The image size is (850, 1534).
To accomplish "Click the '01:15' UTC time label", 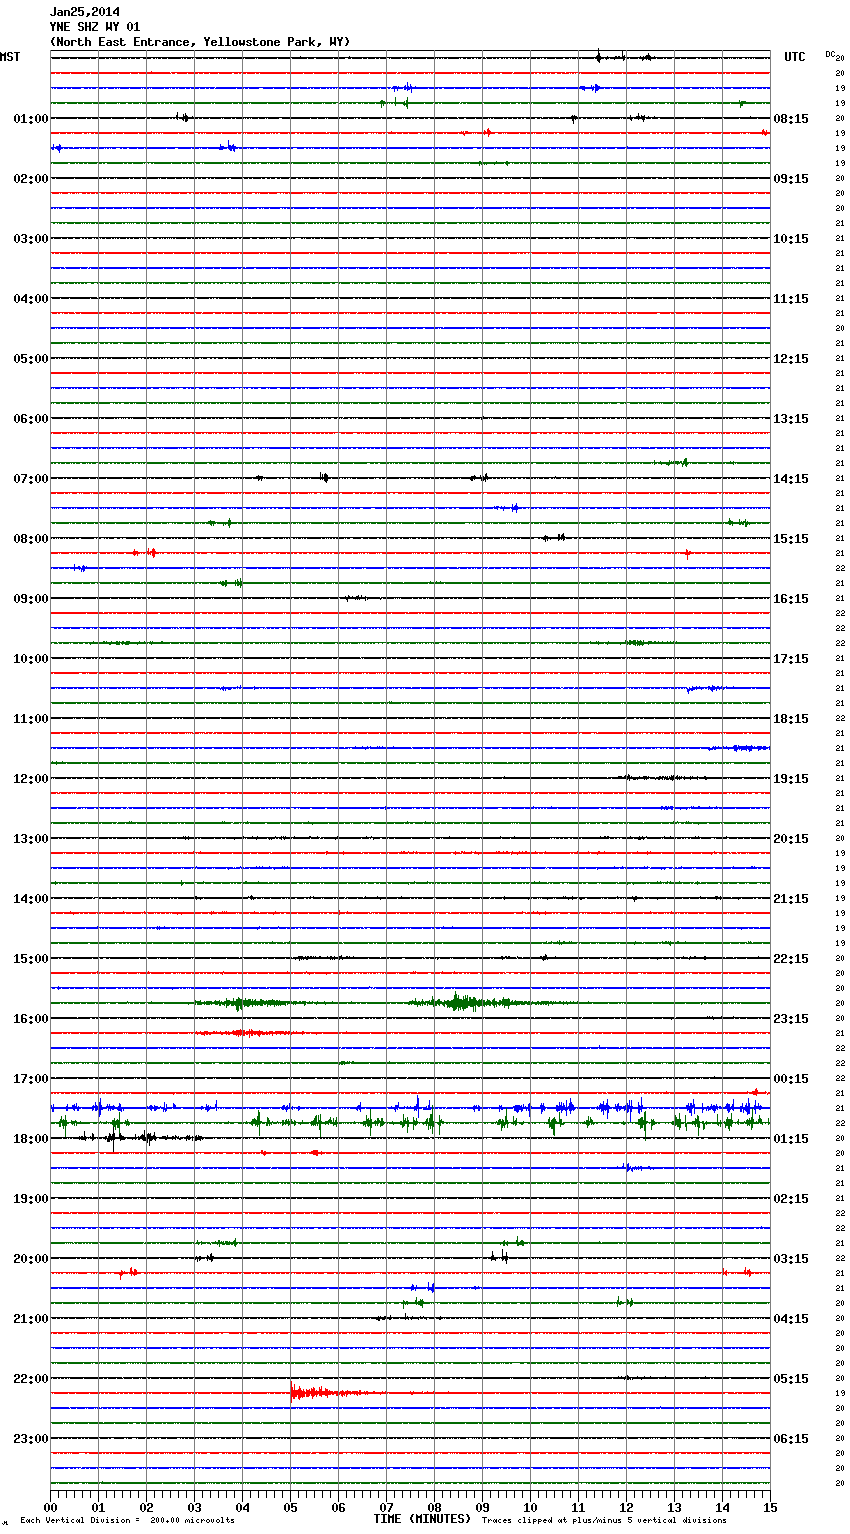I will pyautogui.click(x=791, y=1139).
